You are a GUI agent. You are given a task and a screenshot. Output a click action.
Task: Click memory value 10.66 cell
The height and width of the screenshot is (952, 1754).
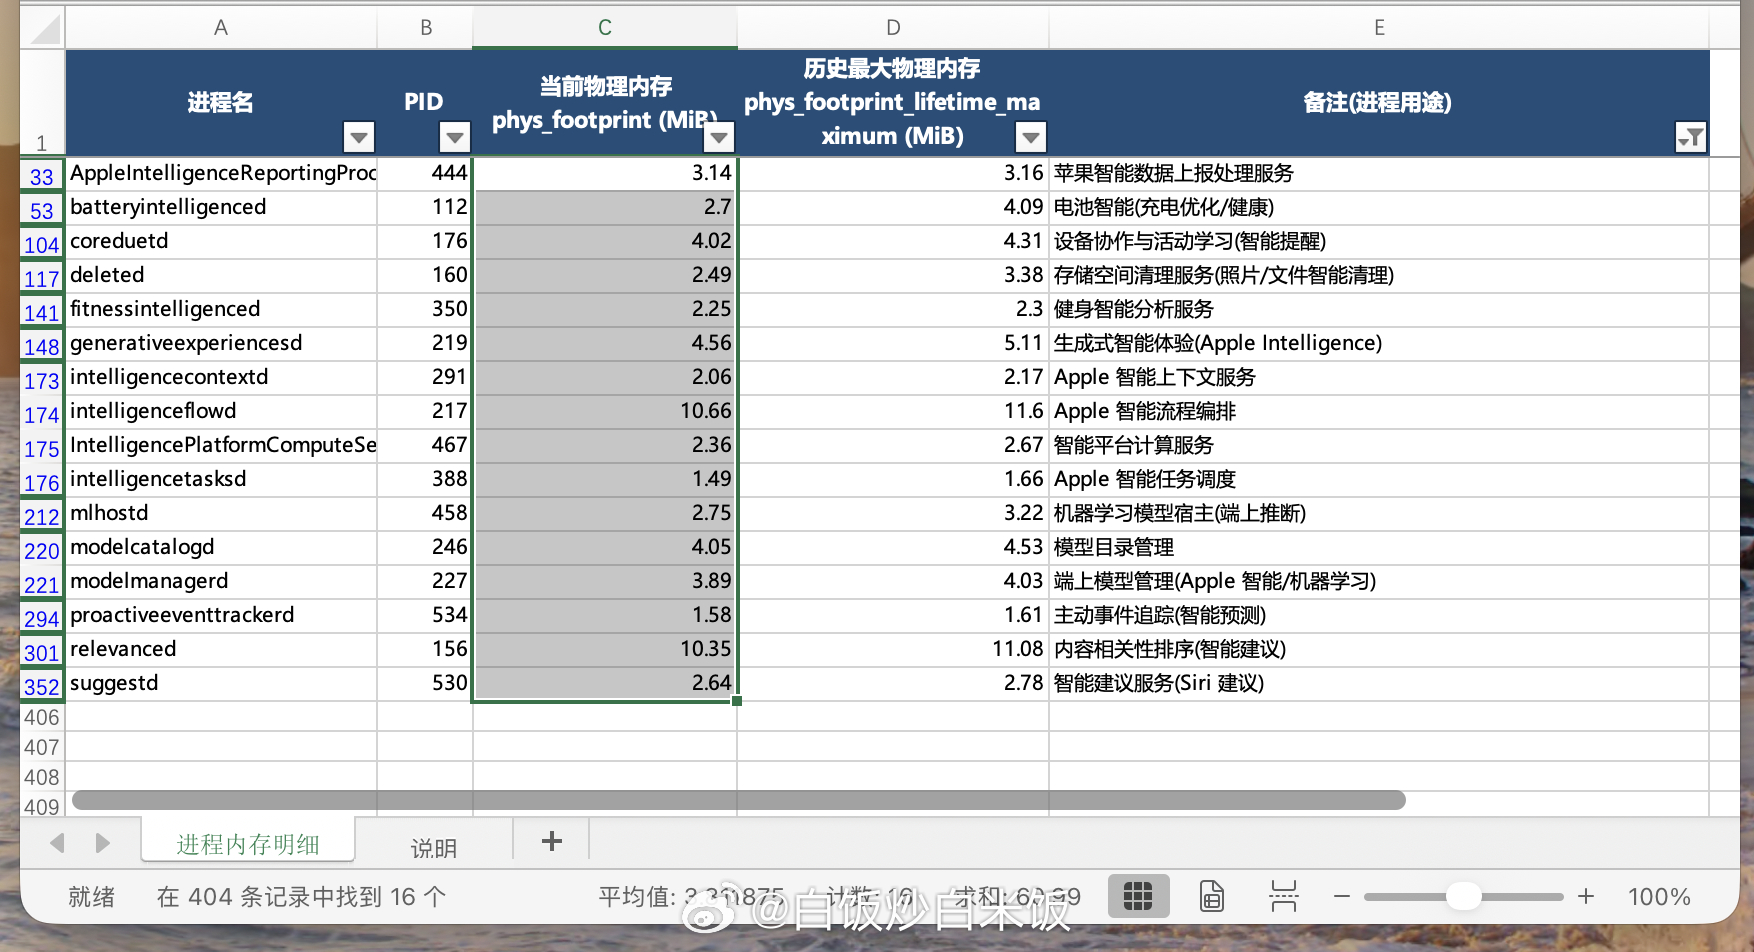(605, 412)
